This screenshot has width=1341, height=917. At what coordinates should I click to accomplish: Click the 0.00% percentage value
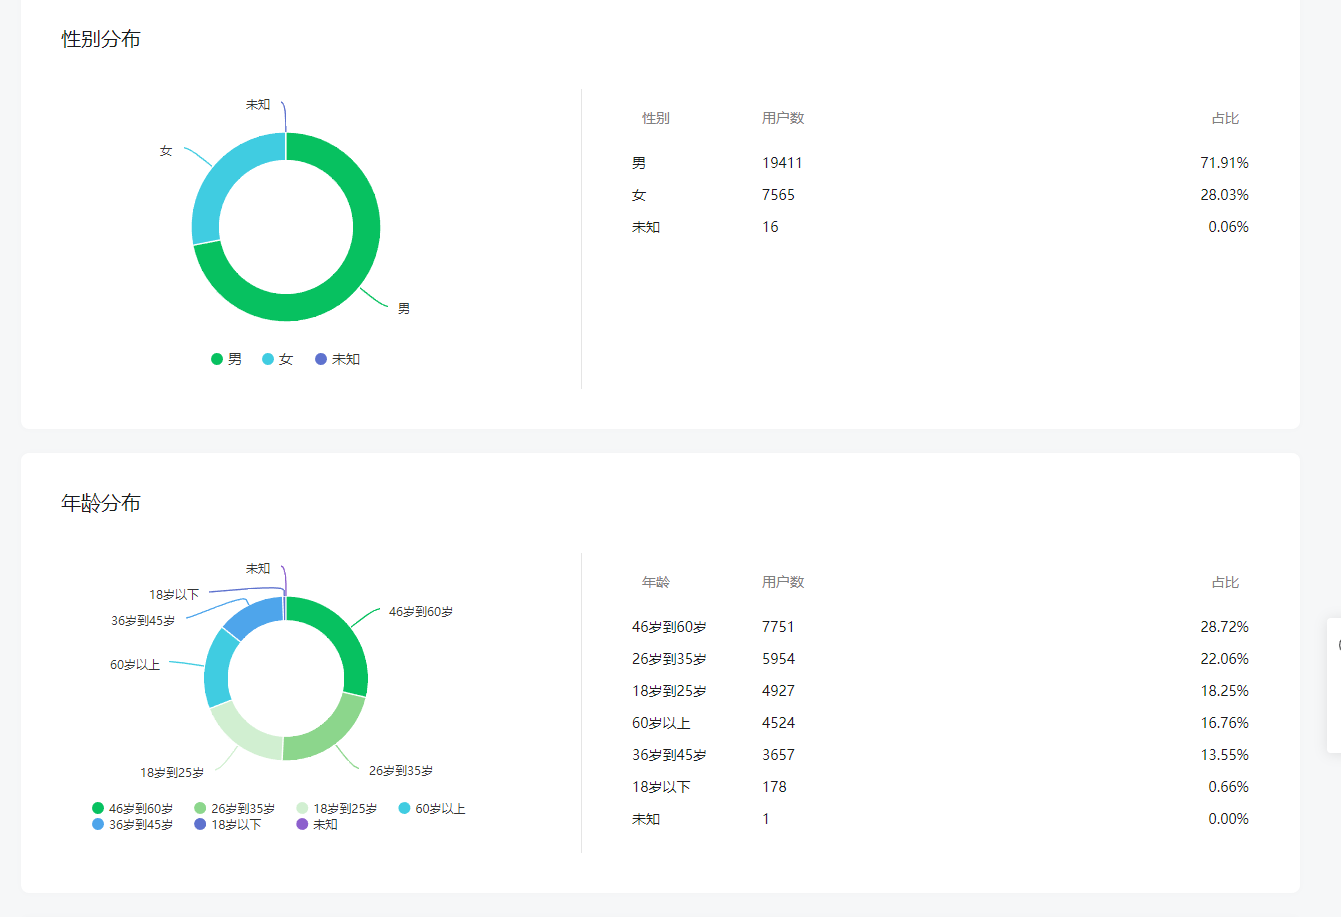(1228, 819)
